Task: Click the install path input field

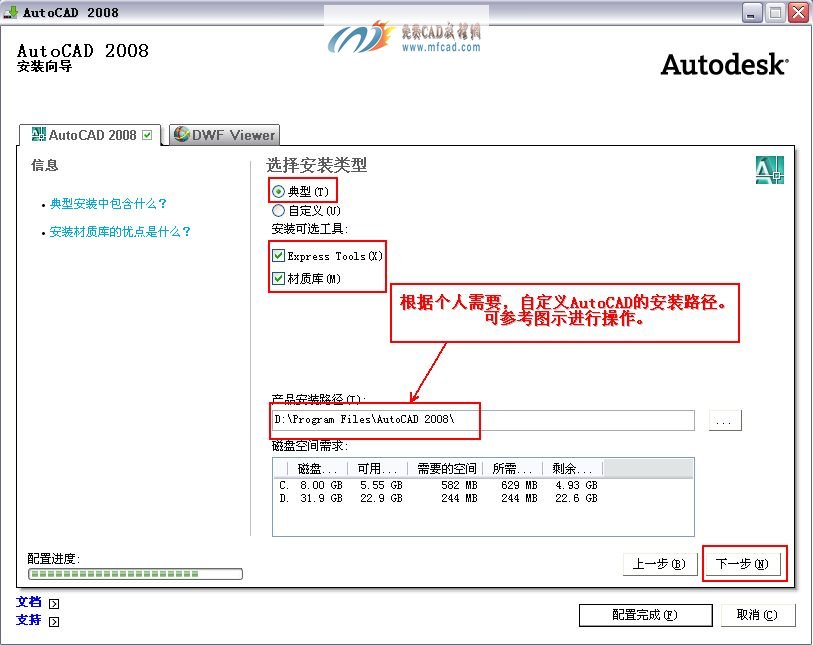Action: [483, 420]
